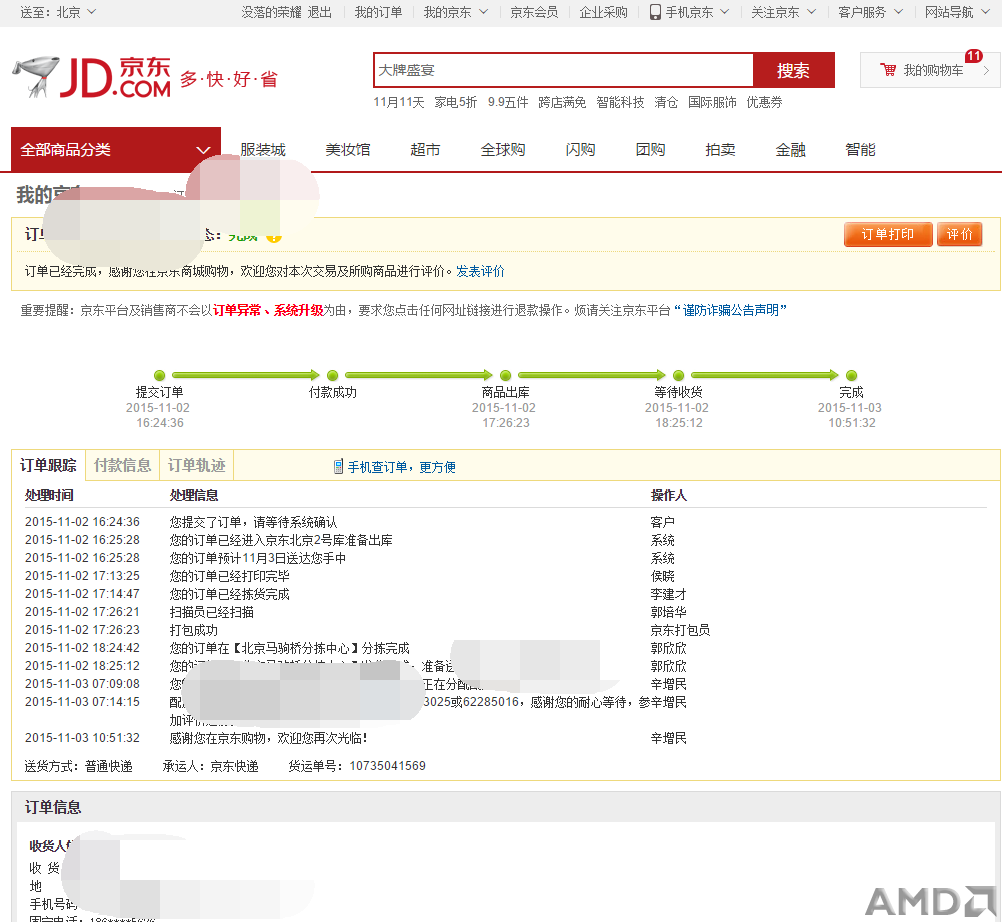Screen dimensions: 1002x922
Task: Open the 全部商品分类 category menu
Action: (x=116, y=150)
